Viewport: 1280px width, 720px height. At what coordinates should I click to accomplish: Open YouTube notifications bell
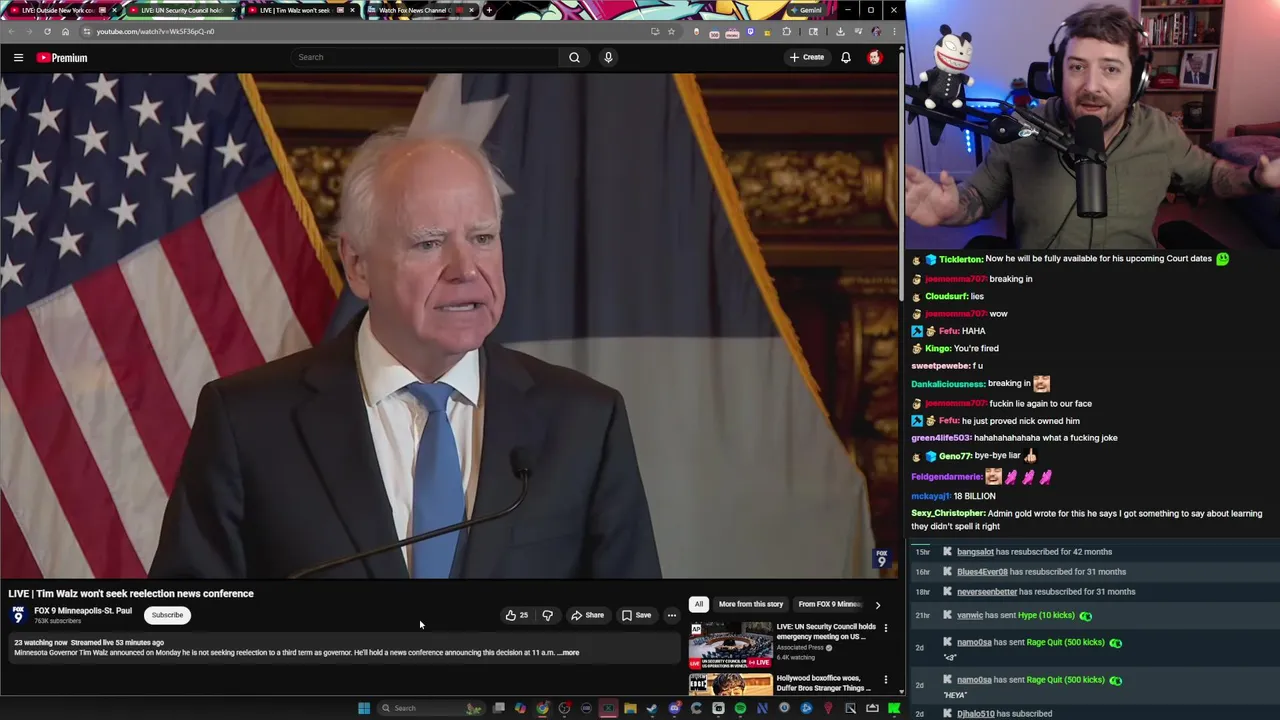846,57
